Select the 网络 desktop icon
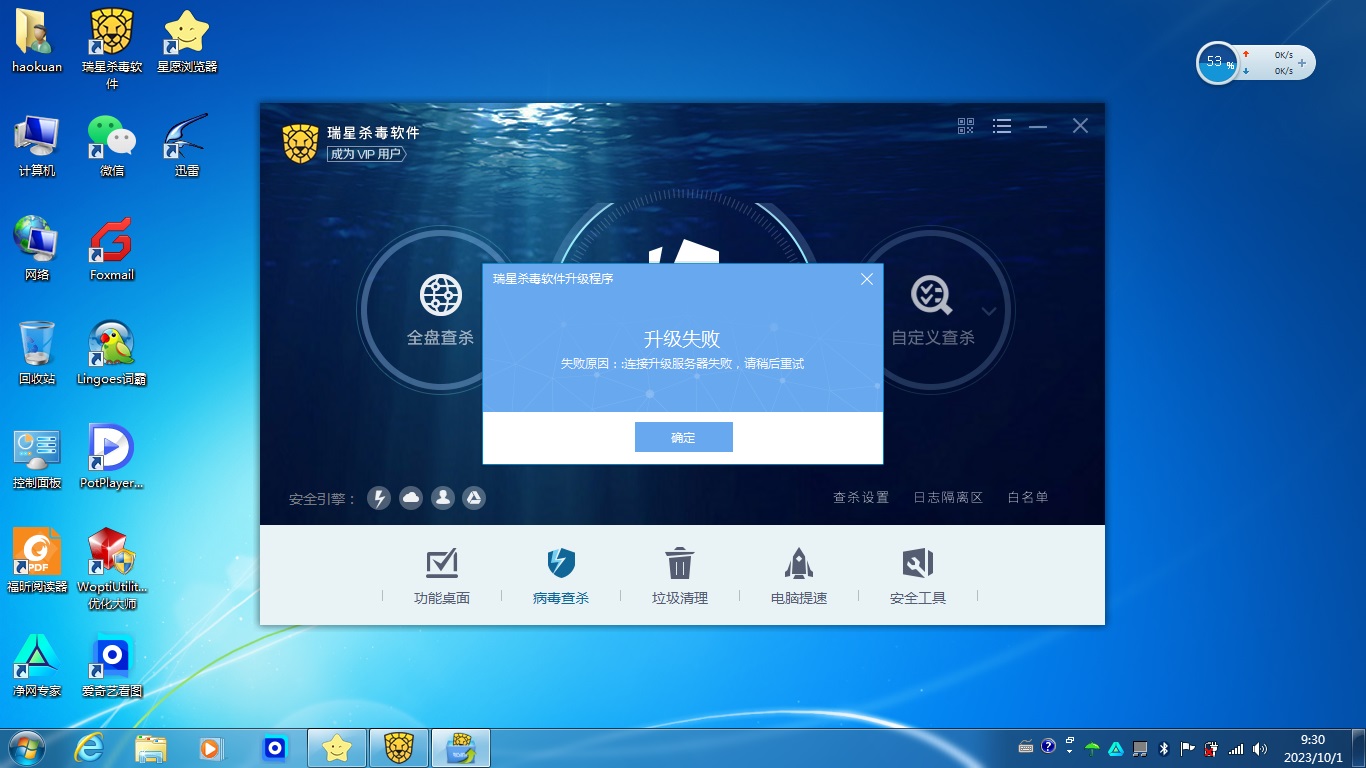 point(37,249)
